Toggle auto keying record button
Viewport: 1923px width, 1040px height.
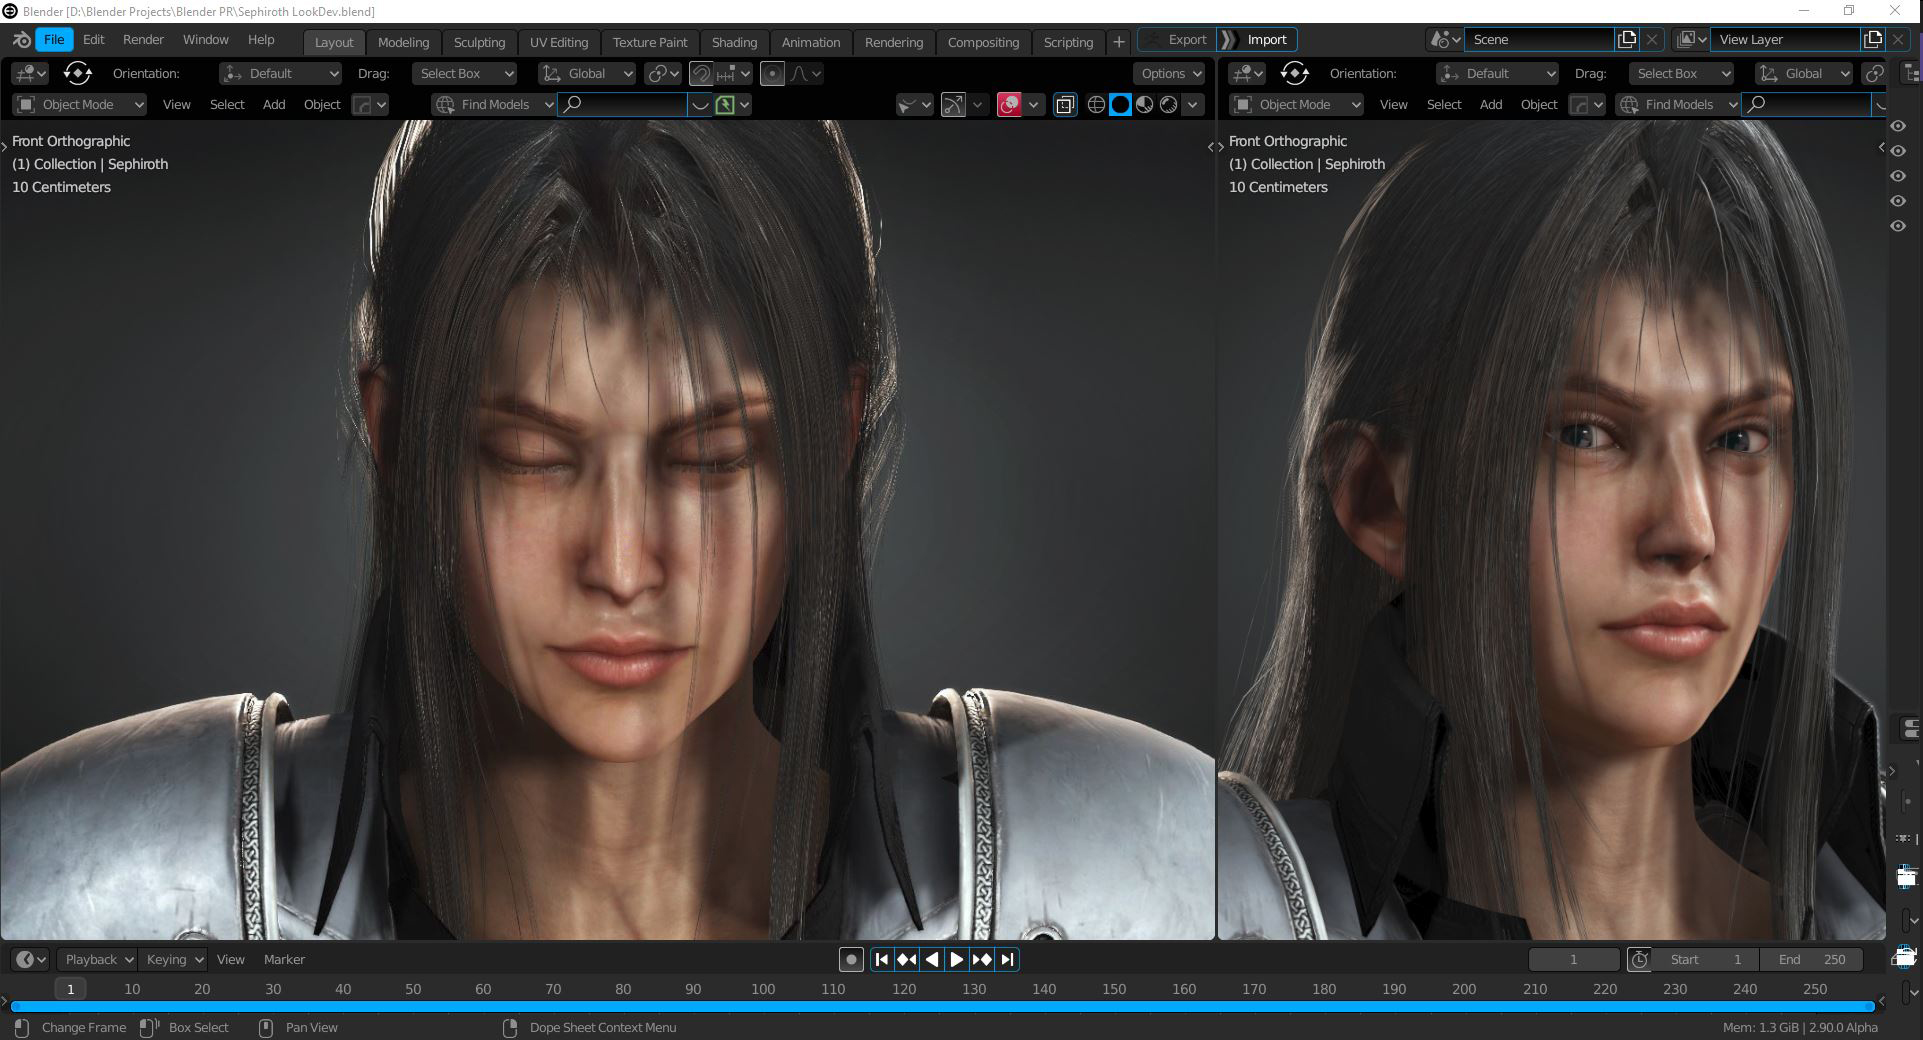click(x=851, y=960)
